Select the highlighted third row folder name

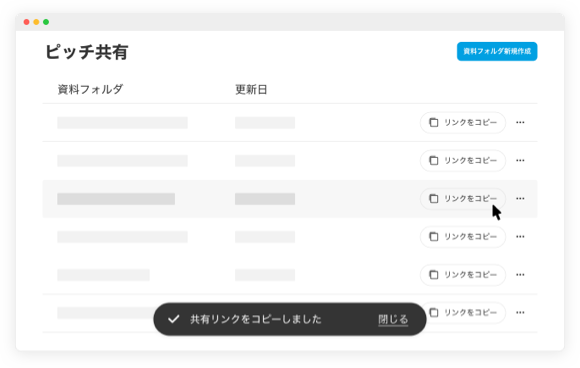click(x=116, y=199)
